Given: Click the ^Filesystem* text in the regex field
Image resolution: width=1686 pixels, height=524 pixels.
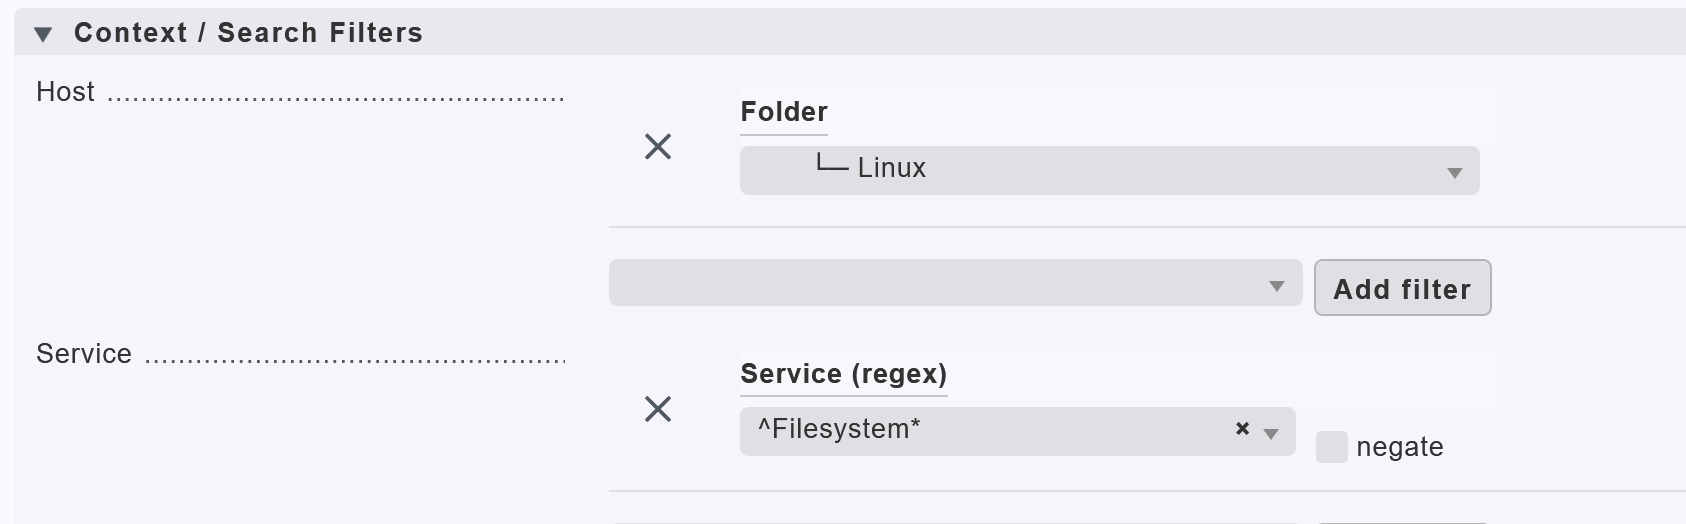Looking at the screenshot, I should [x=838, y=429].
